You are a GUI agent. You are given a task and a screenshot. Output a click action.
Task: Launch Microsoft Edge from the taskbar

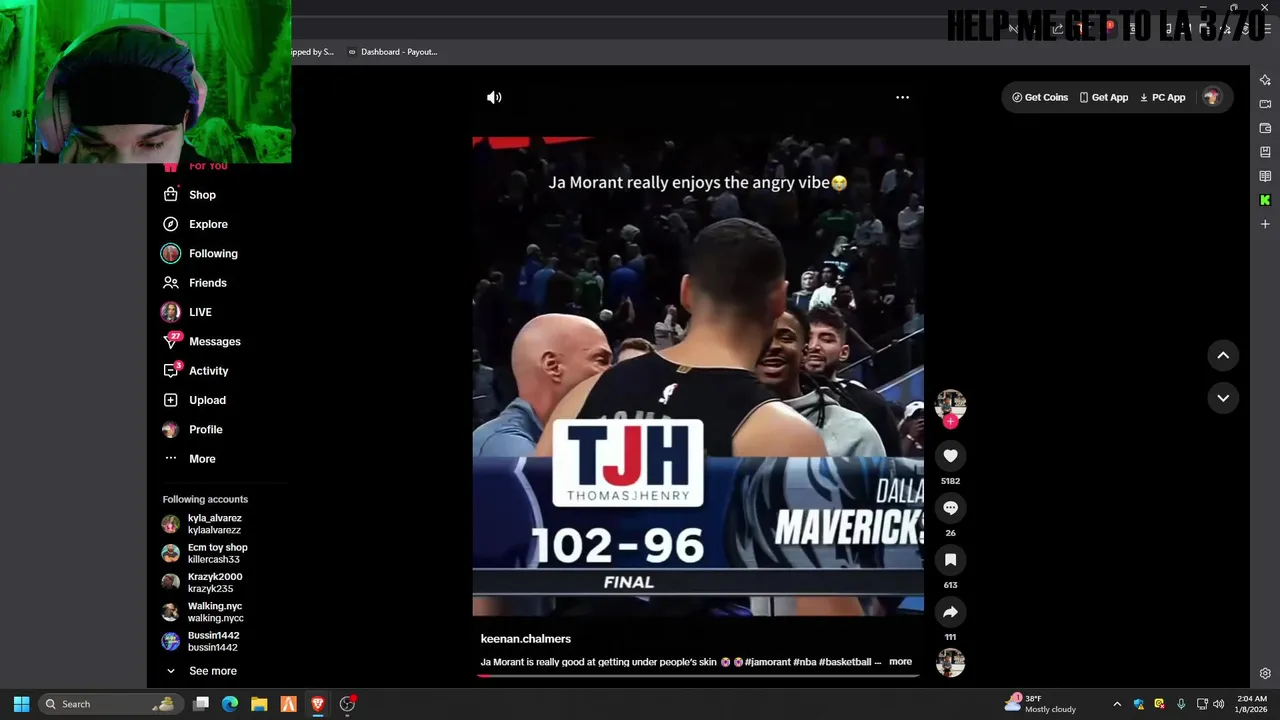(230, 704)
